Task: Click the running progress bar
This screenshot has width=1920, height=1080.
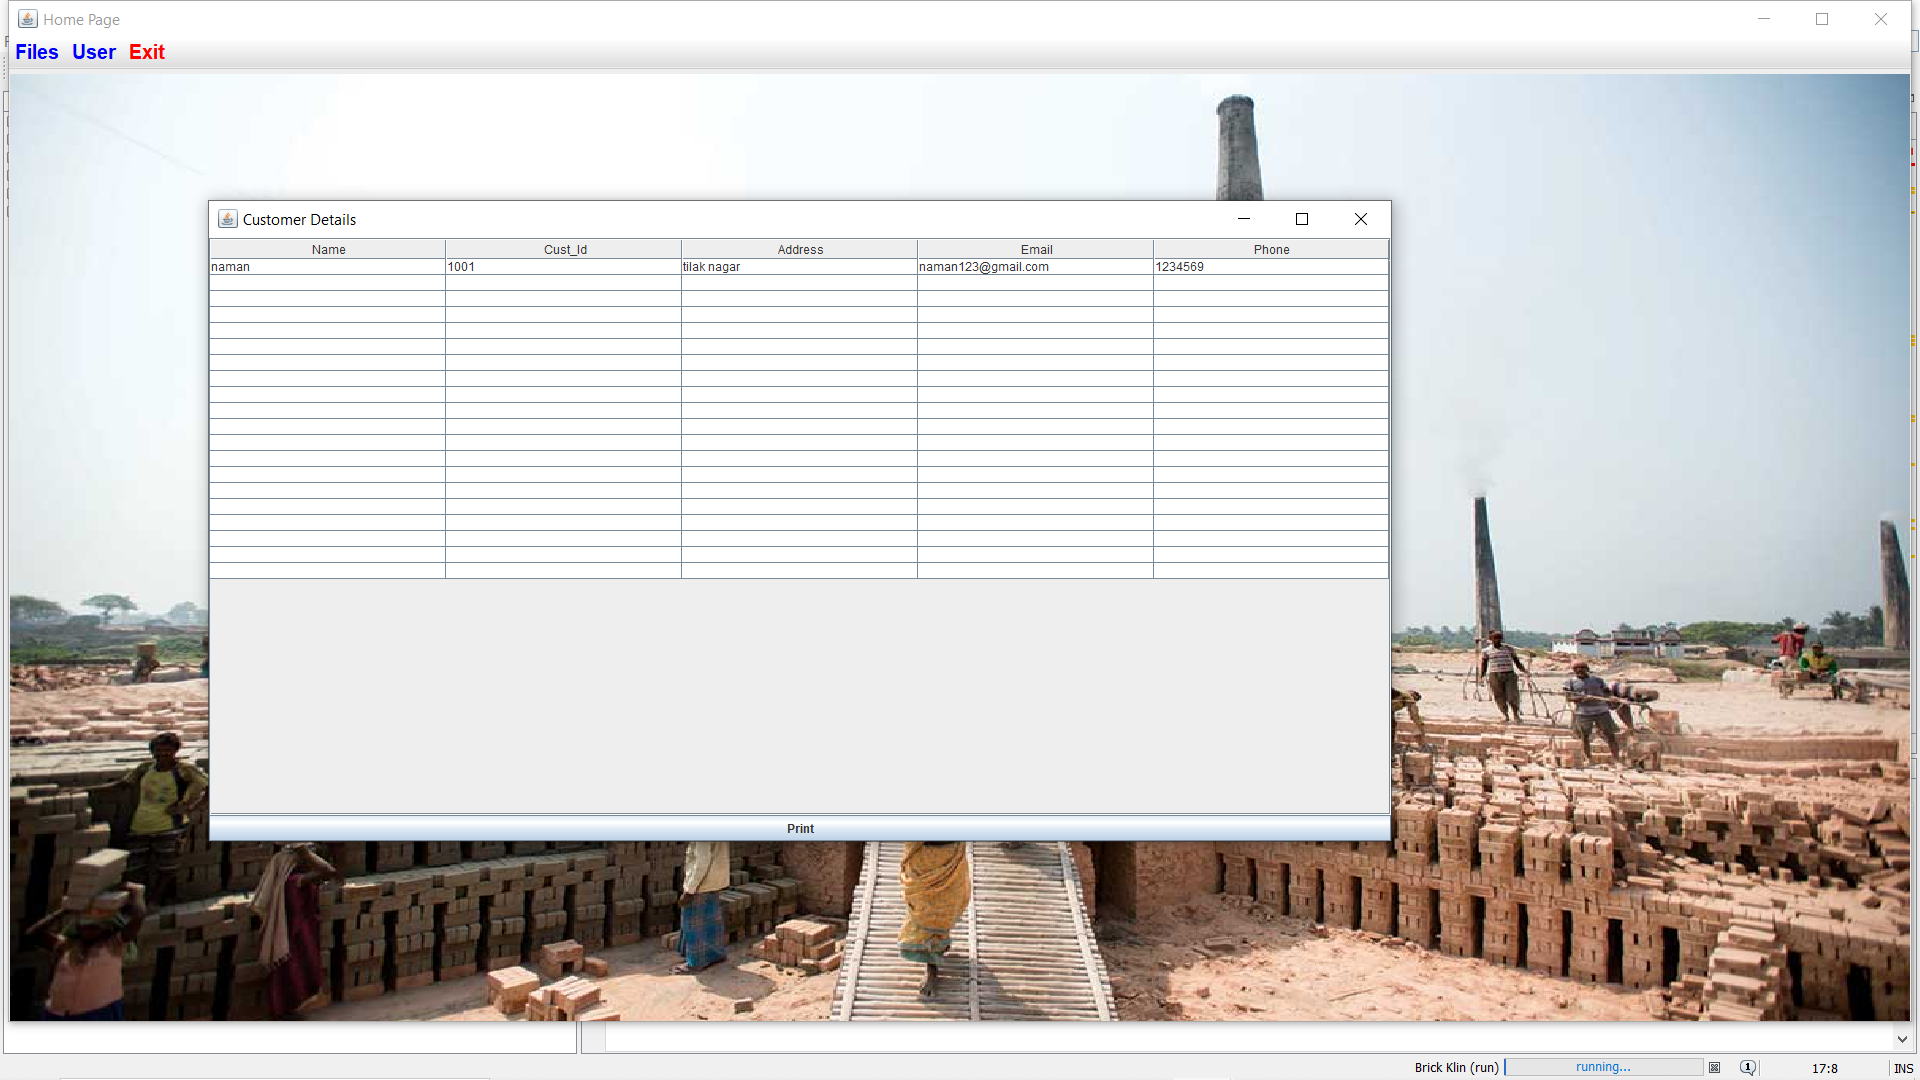Action: (x=1603, y=1067)
